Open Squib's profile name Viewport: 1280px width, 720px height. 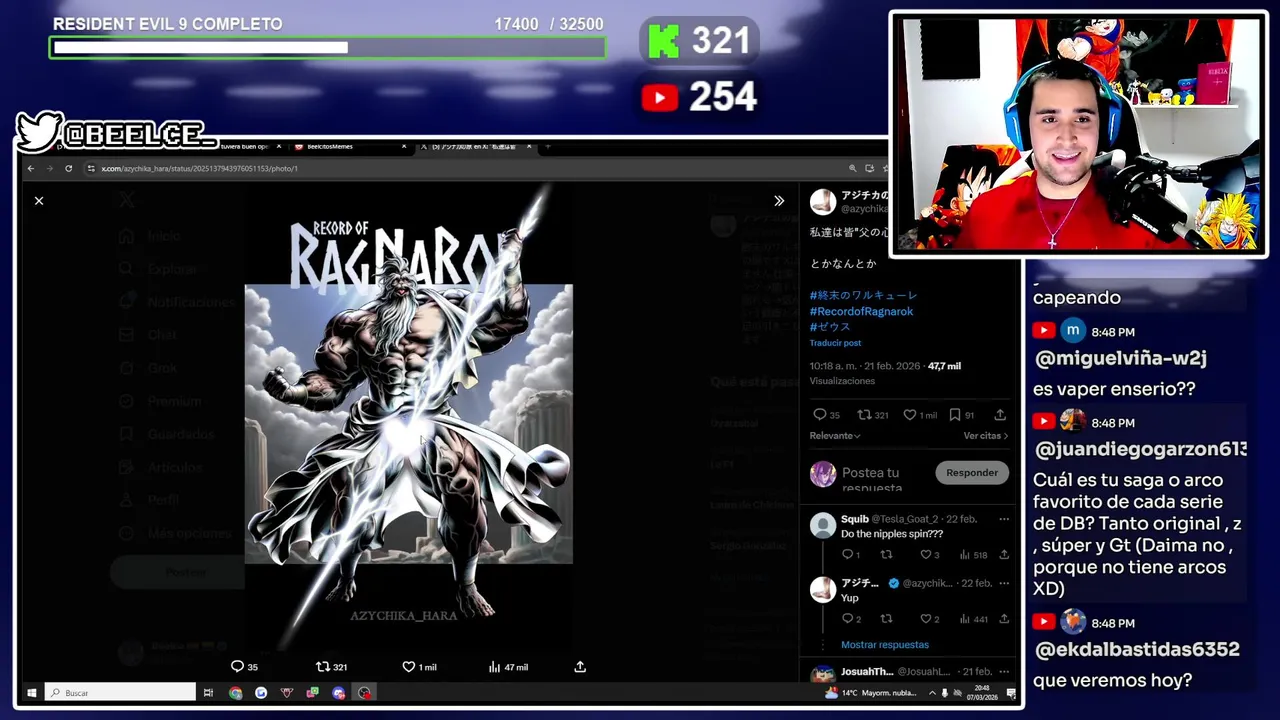tap(855, 519)
